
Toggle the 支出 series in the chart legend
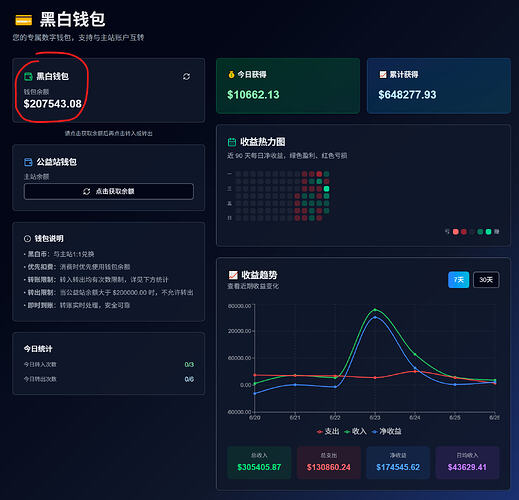328,431
